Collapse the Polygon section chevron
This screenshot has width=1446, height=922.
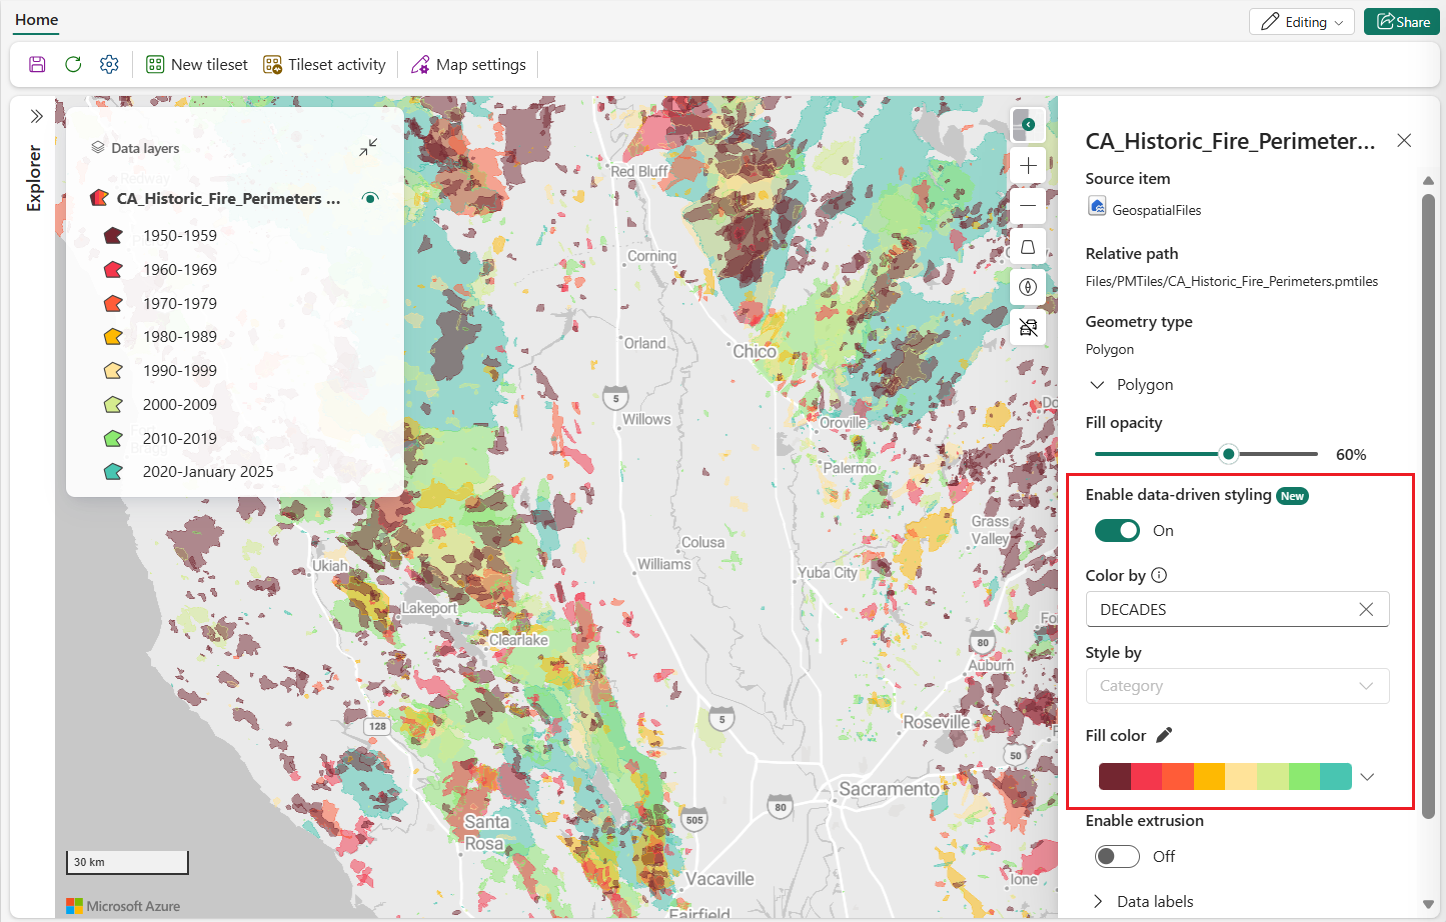pyautogui.click(x=1097, y=385)
